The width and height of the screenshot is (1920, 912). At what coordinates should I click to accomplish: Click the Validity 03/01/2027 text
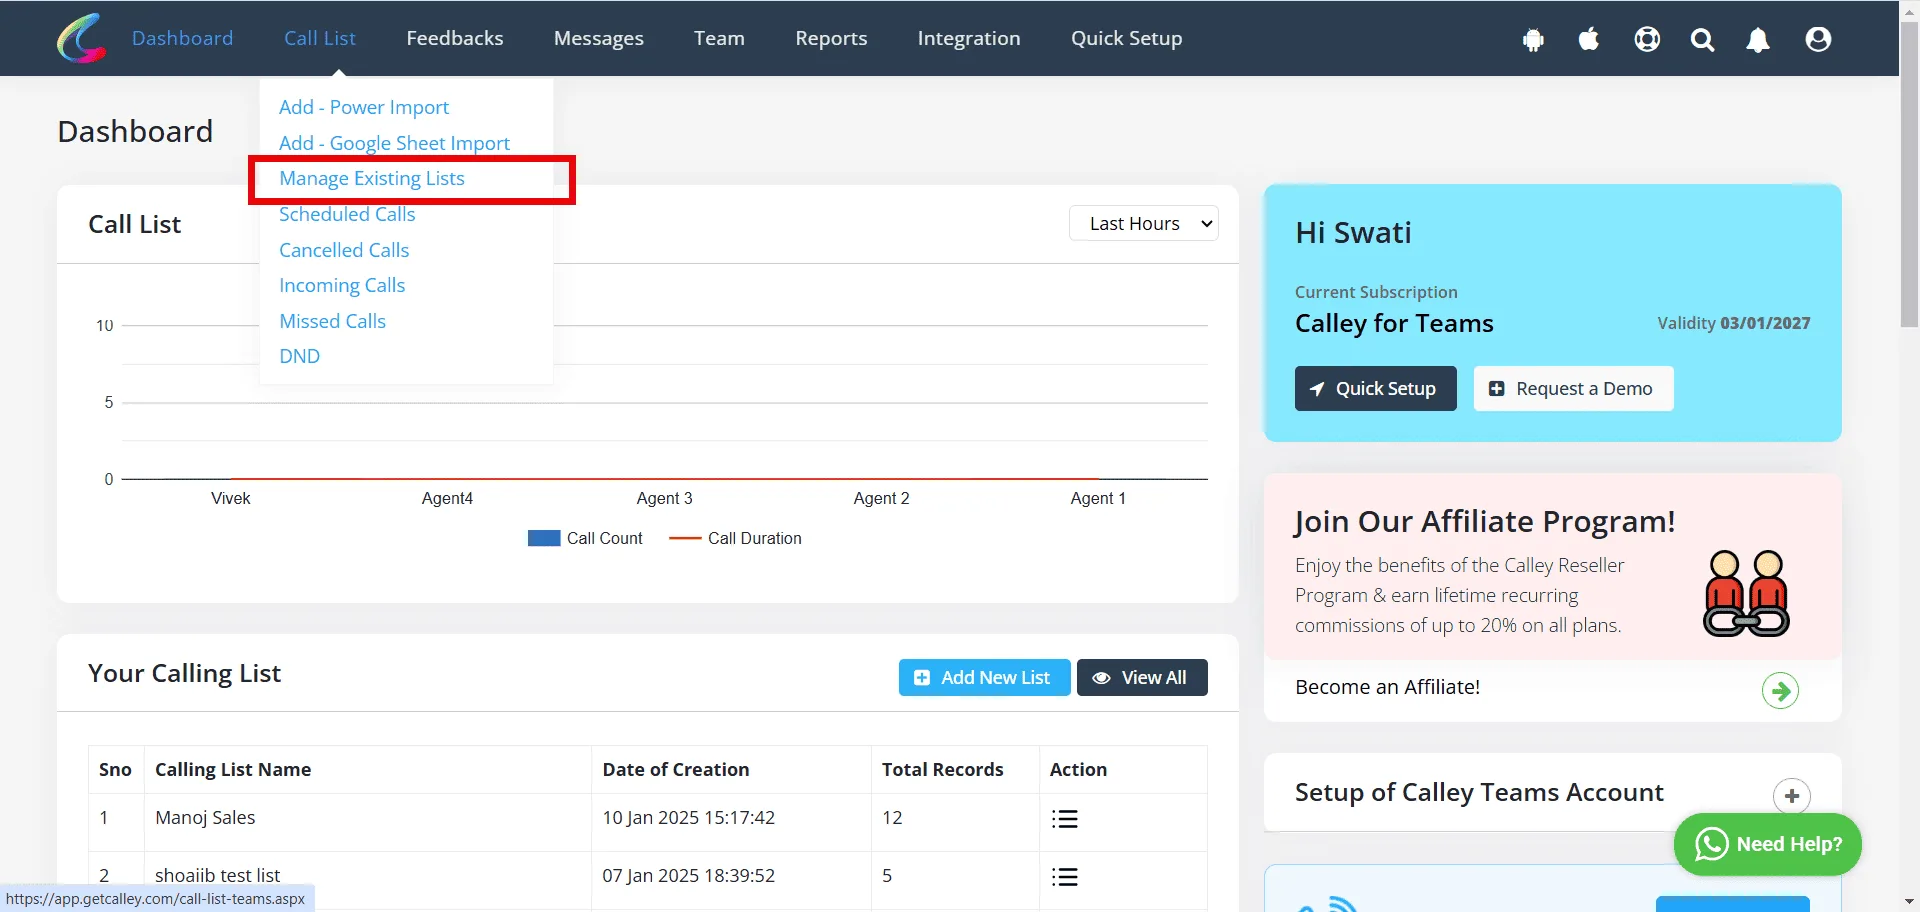[x=1733, y=323]
